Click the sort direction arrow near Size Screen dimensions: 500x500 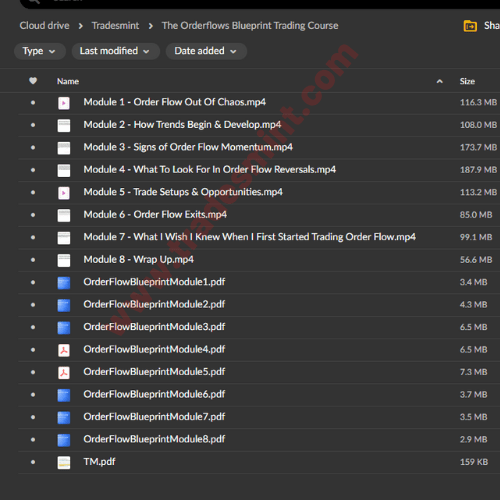coord(440,81)
